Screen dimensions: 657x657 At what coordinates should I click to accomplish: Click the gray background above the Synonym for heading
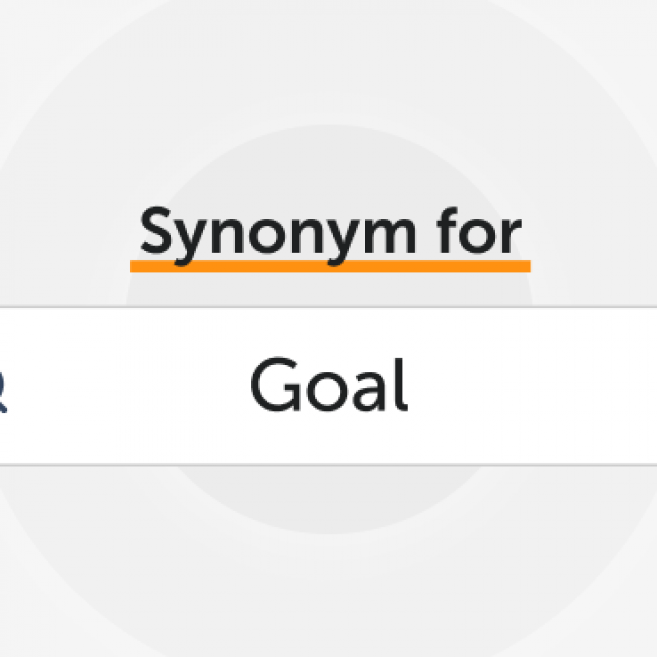(x=328, y=150)
